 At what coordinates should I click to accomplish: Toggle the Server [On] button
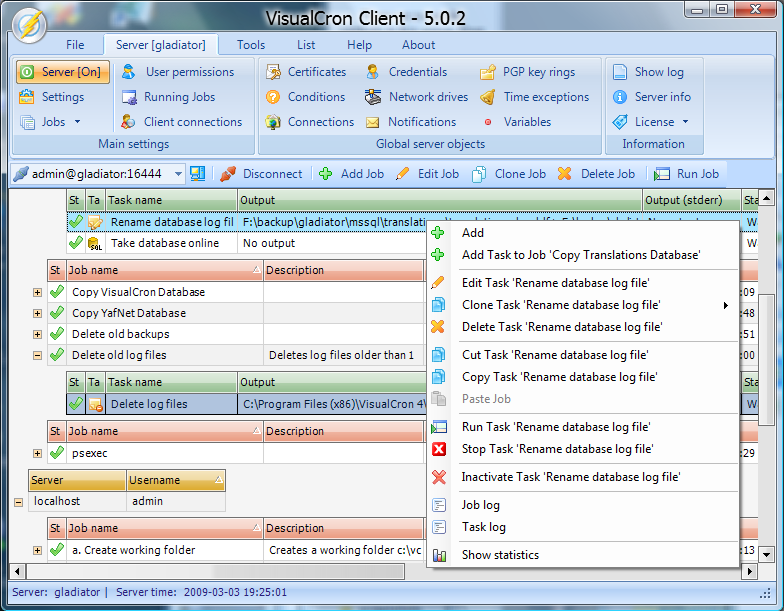click(63, 72)
